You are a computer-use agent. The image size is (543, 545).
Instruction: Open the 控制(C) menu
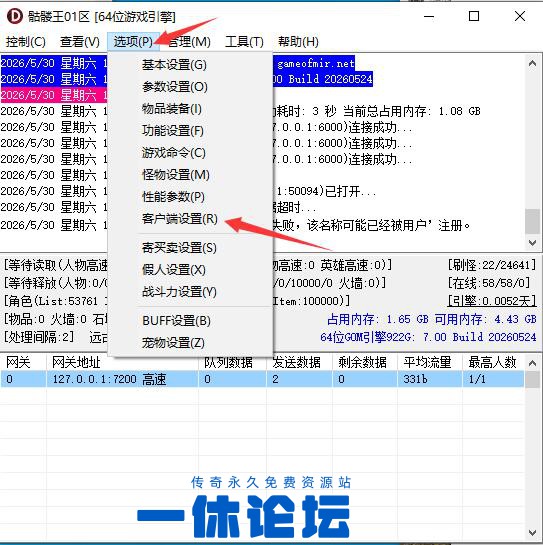pyautogui.click(x=25, y=42)
